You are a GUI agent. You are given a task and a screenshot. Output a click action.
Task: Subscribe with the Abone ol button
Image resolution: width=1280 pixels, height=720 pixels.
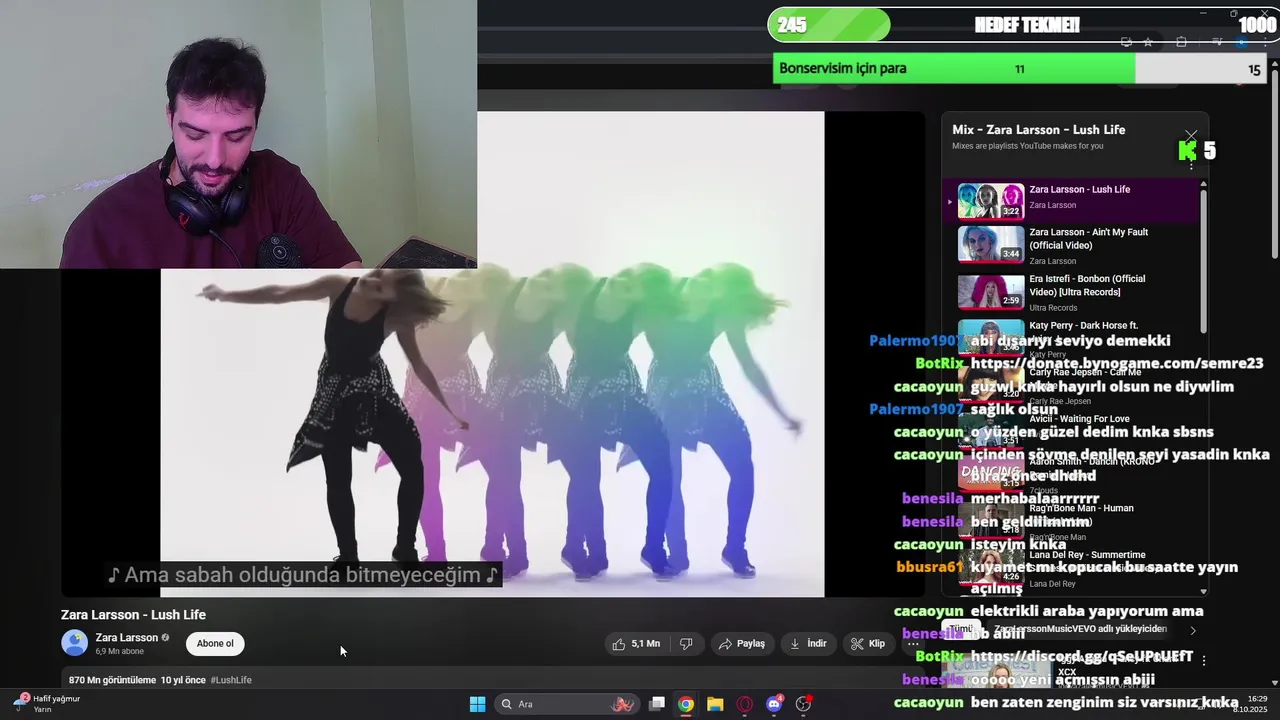215,643
